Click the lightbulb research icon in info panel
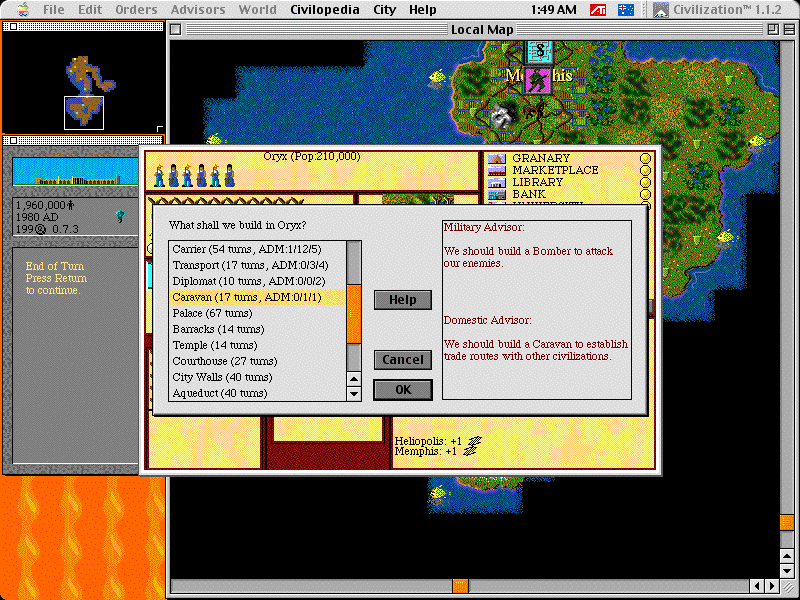The width and height of the screenshot is (800, 600). point(120,217)
